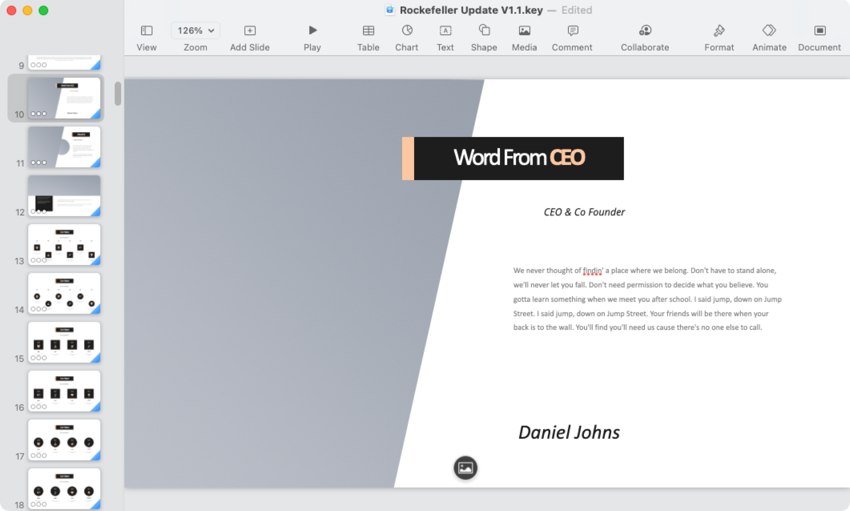Select slide 9 thumbnail
The image size is (850, 511).
click(x=64, y=62)
